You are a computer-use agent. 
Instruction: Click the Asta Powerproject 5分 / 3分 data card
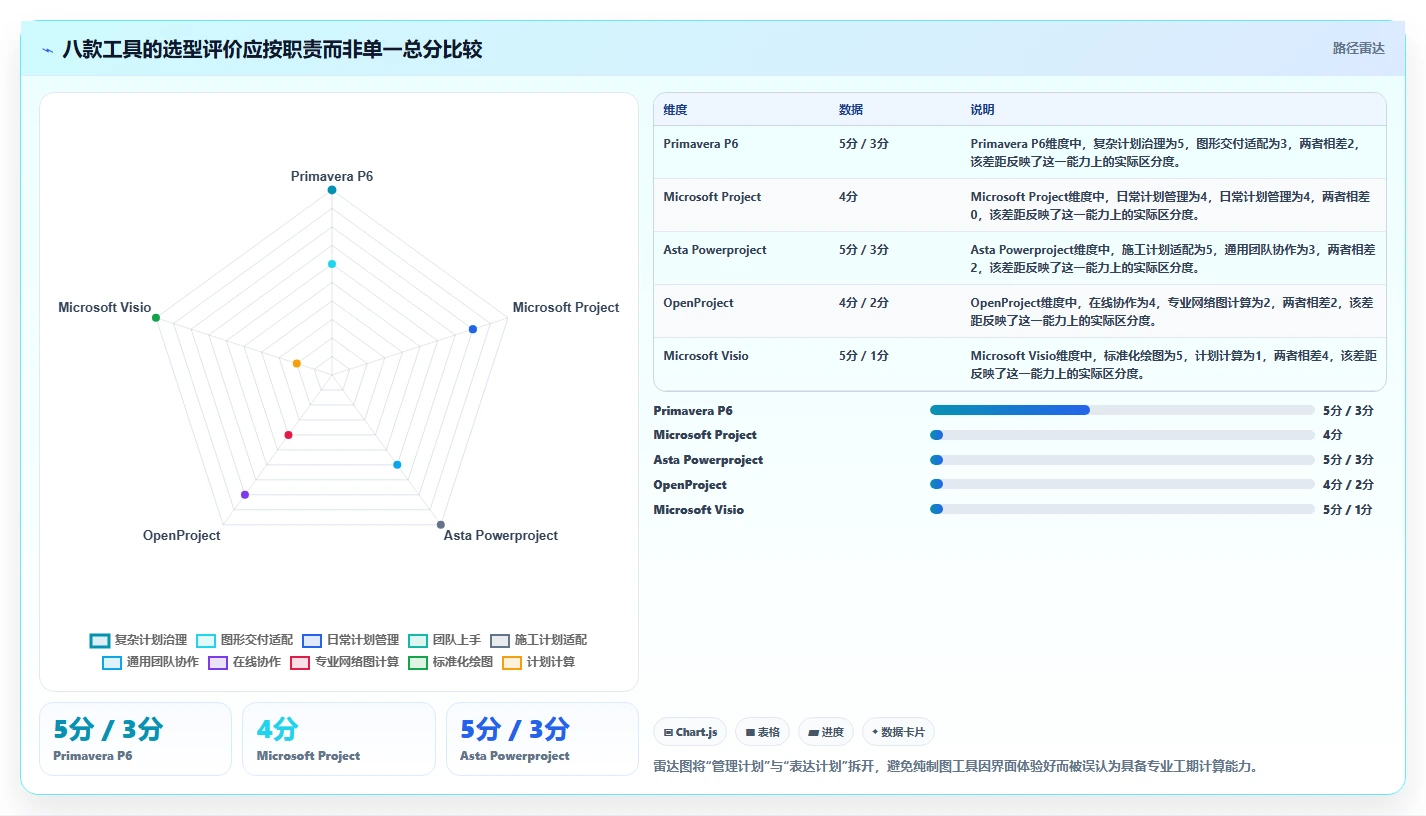542,739
